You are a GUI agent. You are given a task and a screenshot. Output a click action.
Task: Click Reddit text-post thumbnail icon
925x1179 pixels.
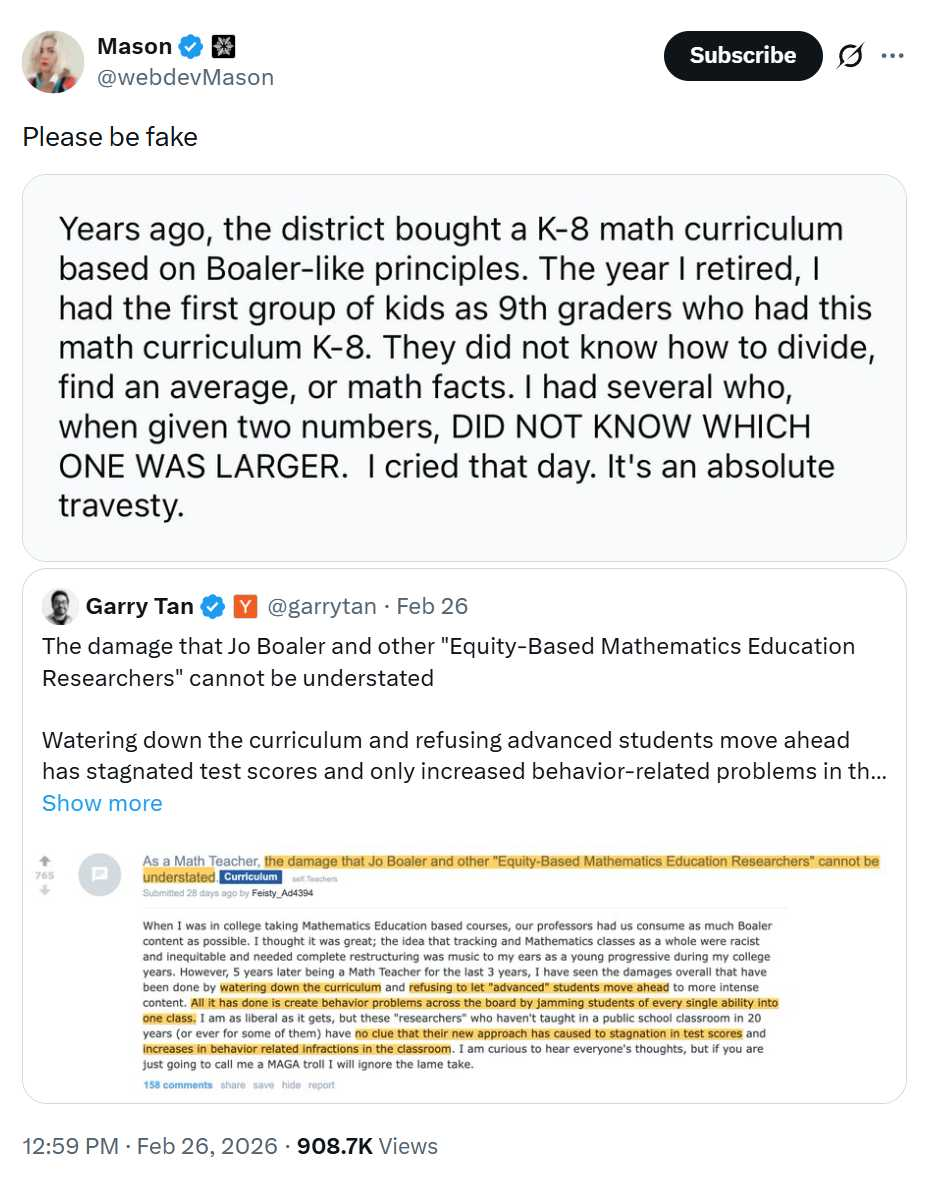pos(100,873)
